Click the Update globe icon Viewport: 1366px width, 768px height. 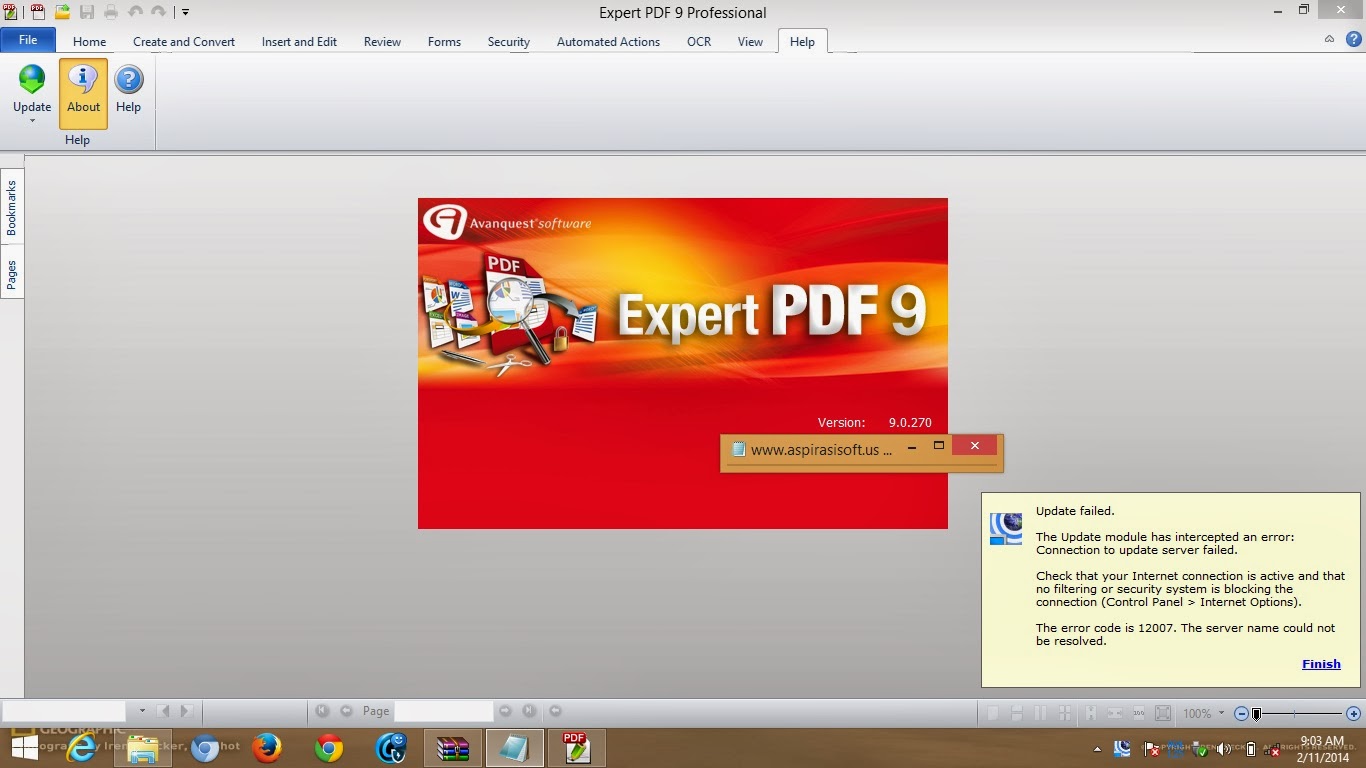click(32, 80)
